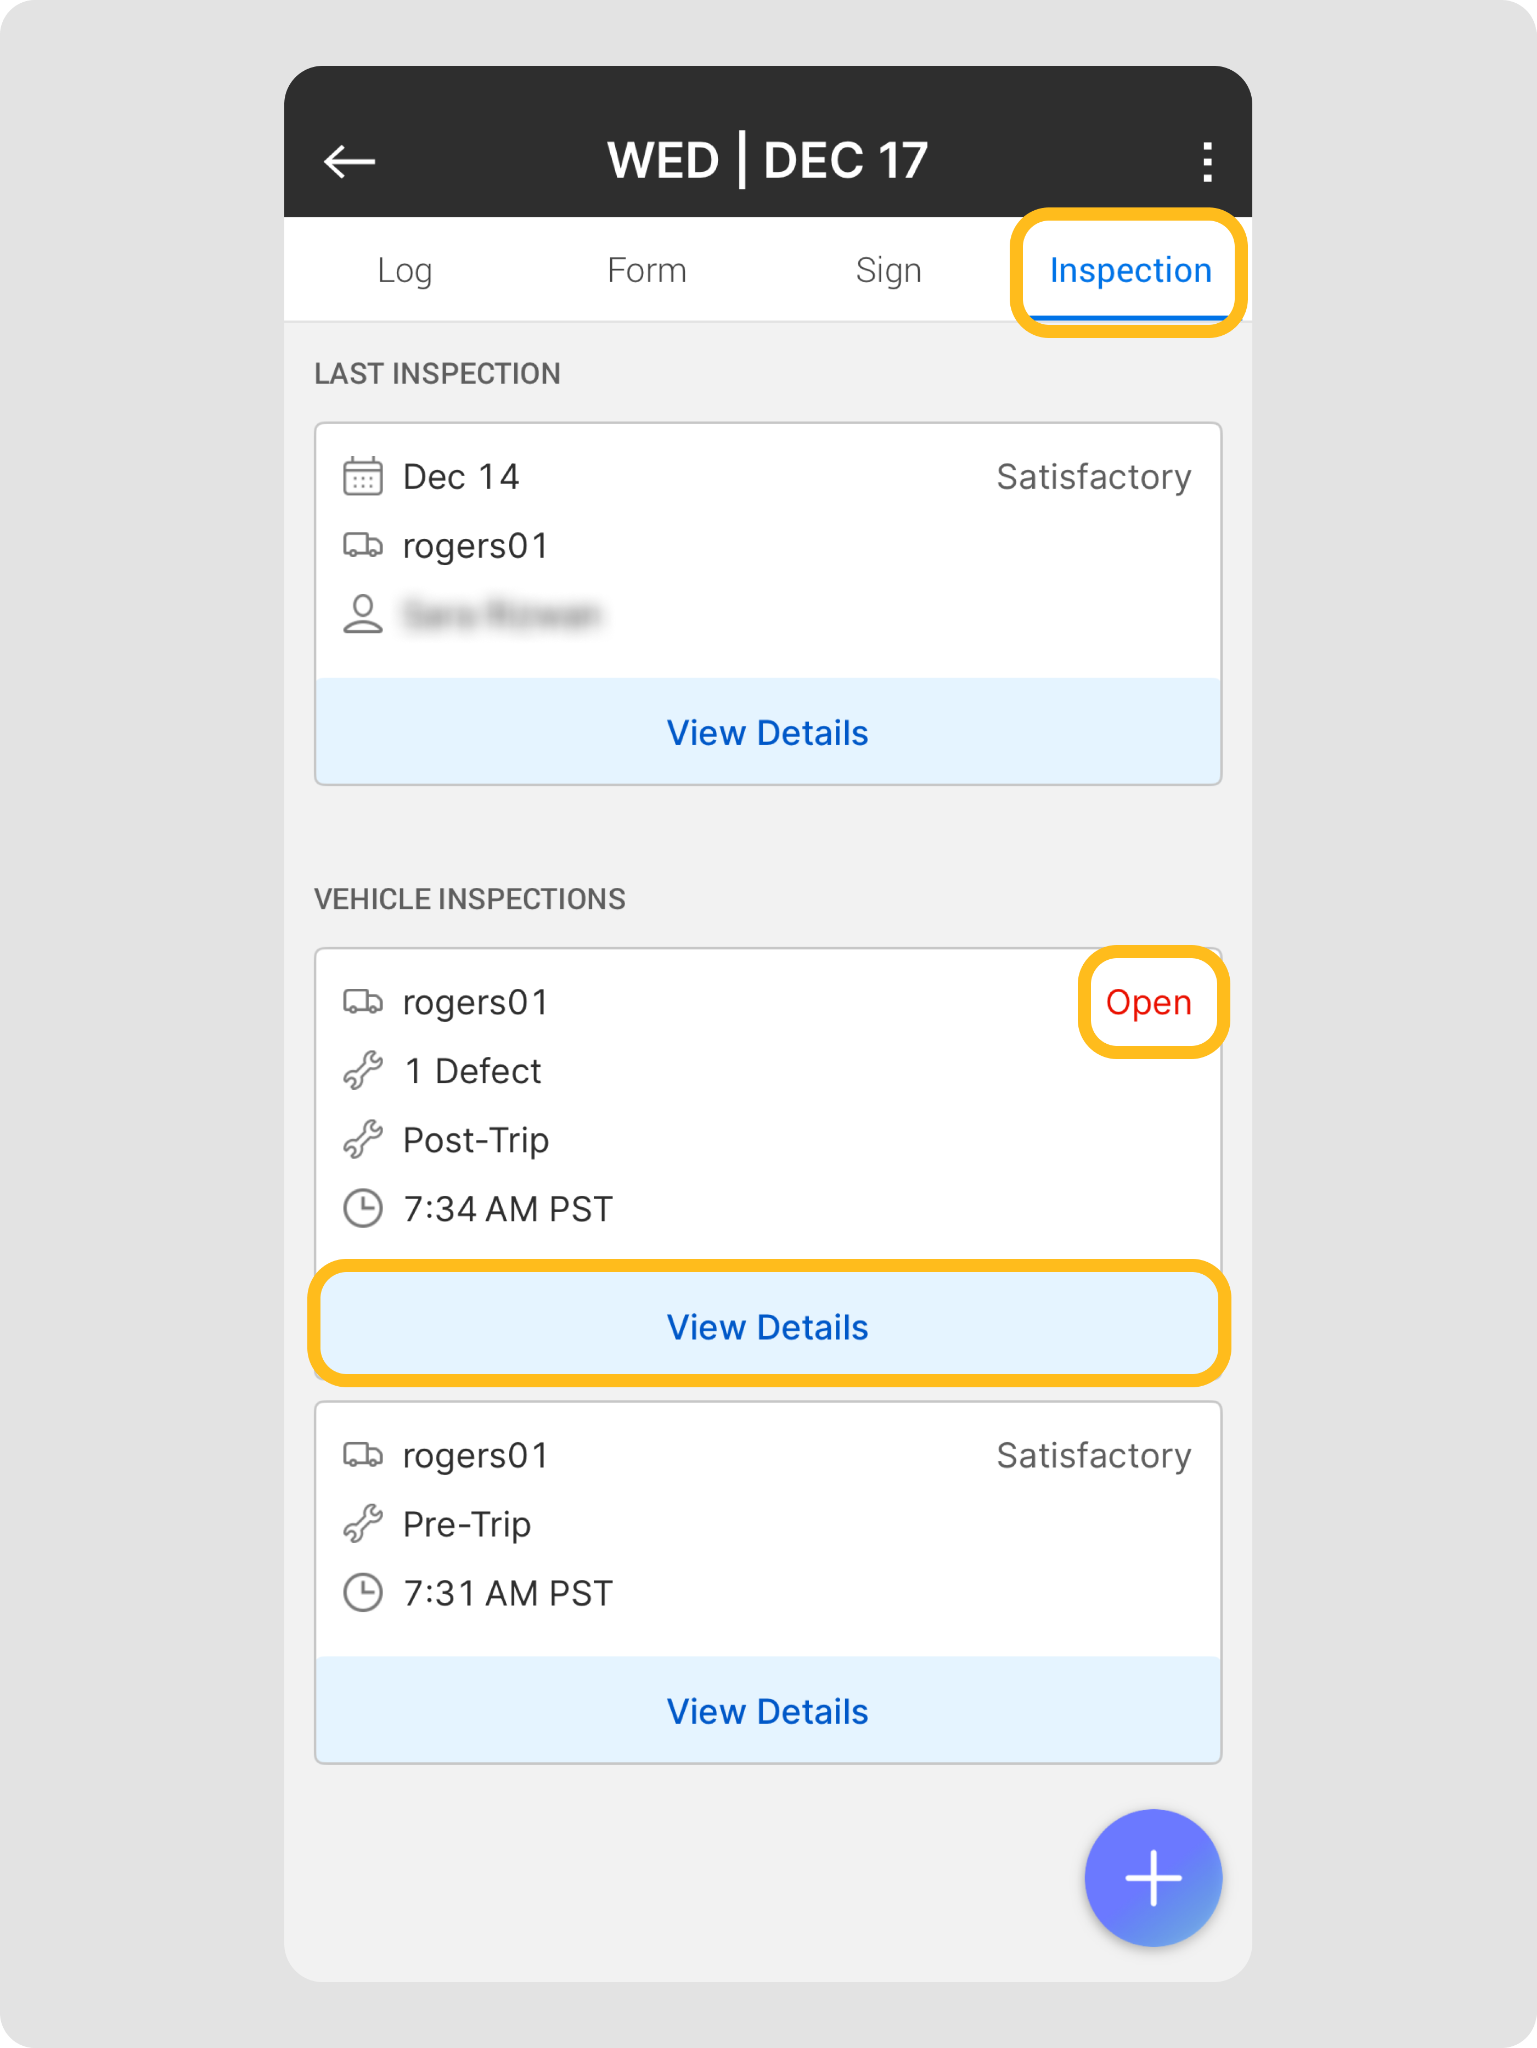This screenshot has width=1537, height=2048.
Task: View details of the Pre-Trip inspection
Action: (767, 1711)
